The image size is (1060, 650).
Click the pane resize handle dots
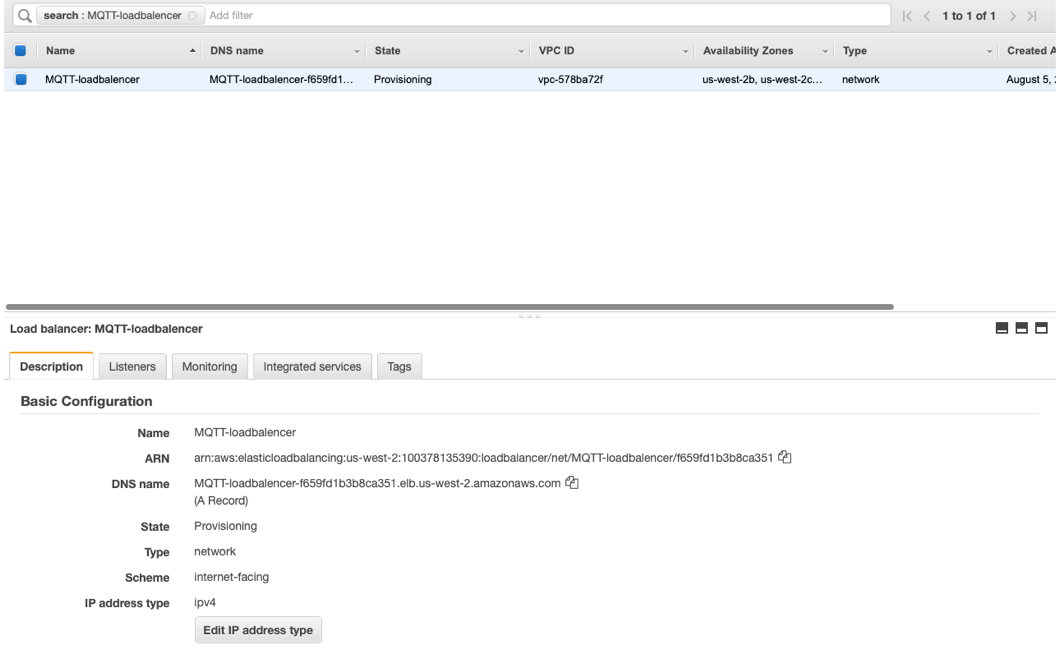[529, 316]
